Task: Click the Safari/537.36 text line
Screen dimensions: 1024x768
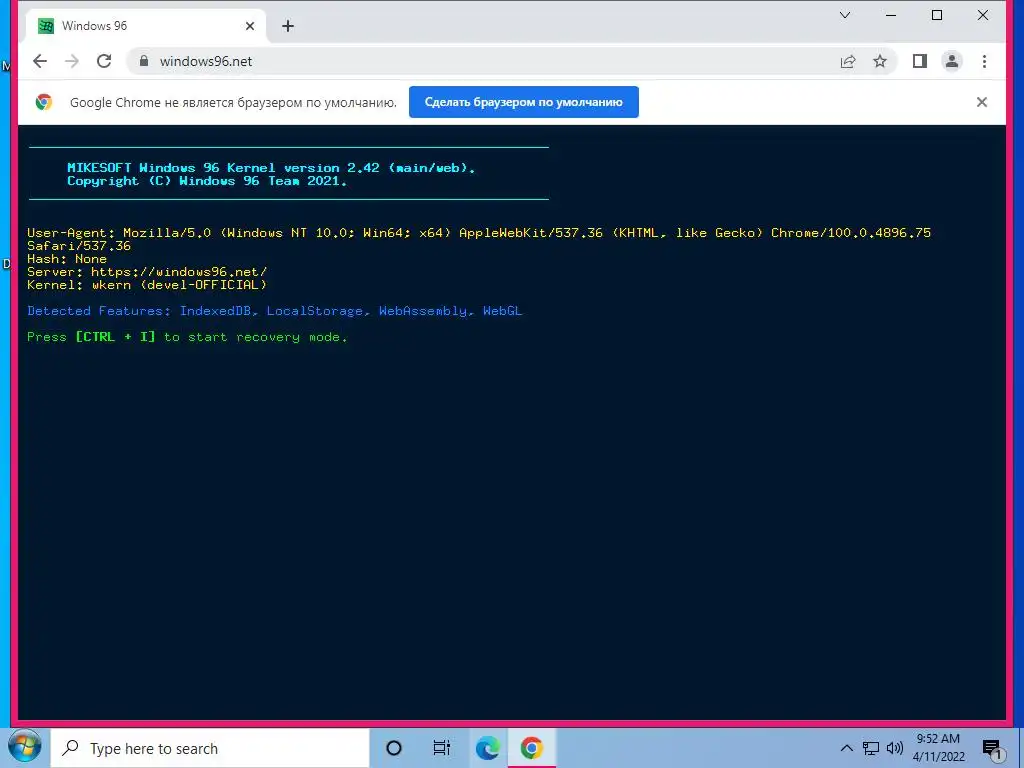Action: pos(79,246)
